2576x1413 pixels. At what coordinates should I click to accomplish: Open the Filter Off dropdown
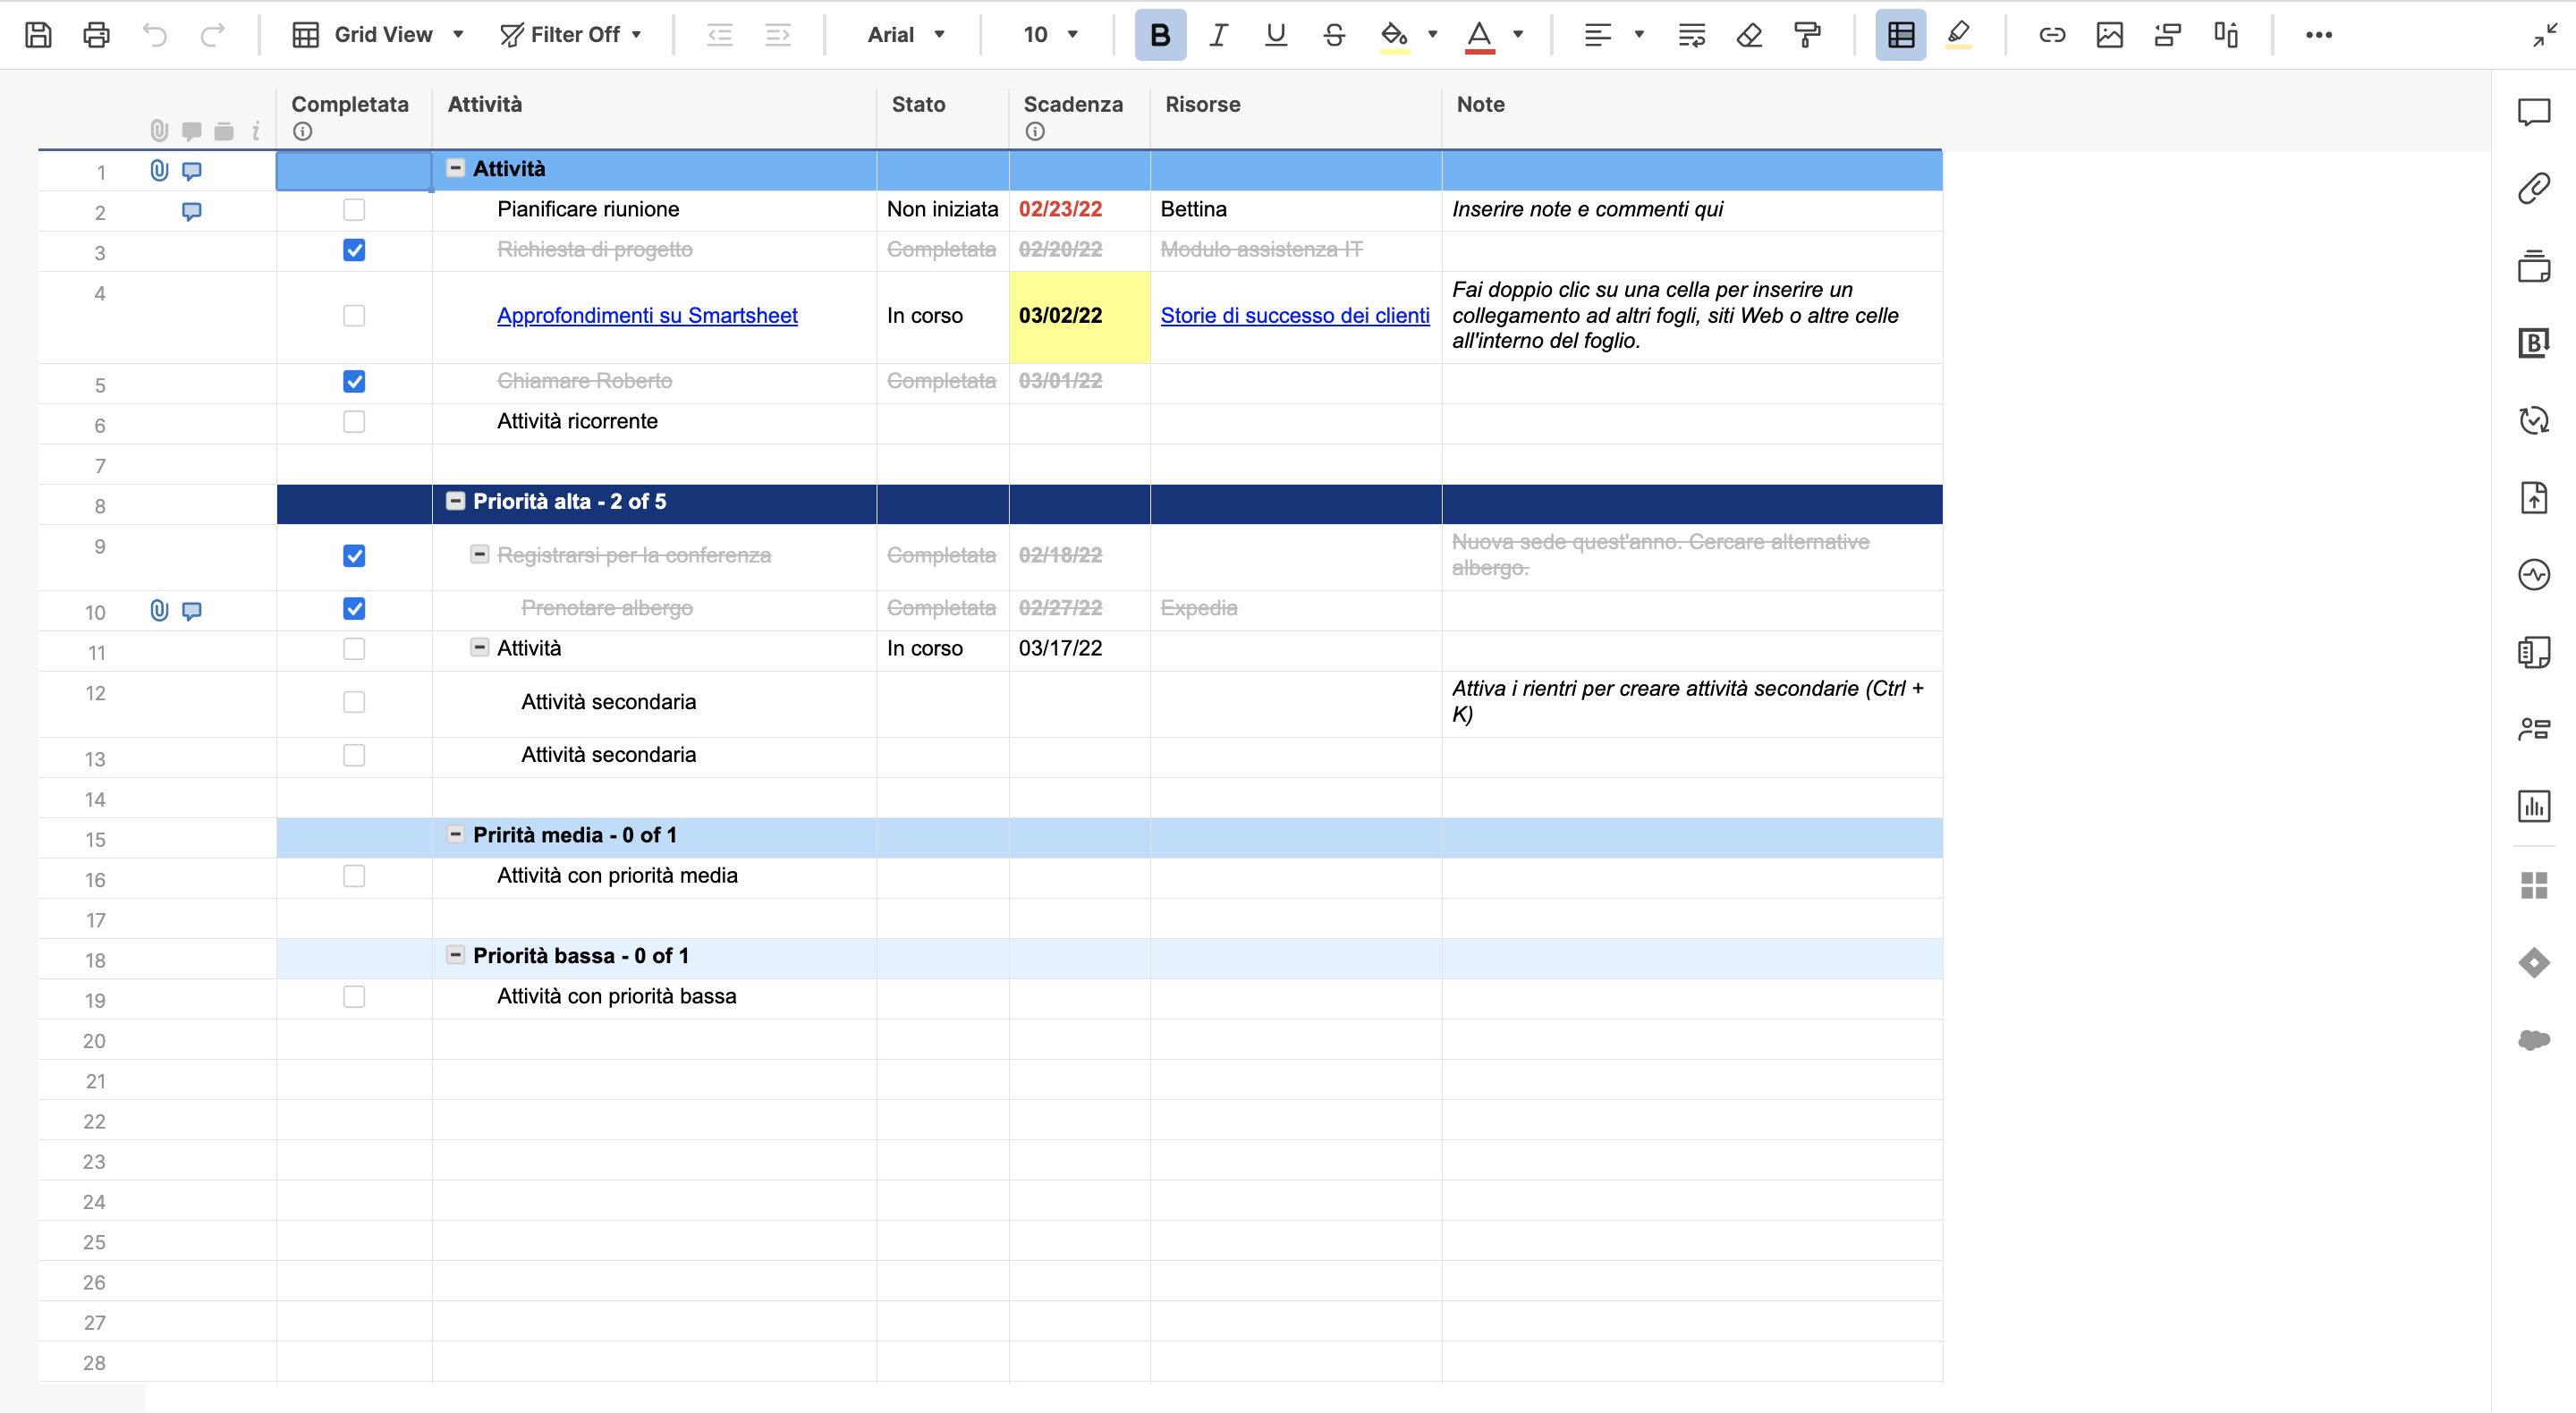coord(571,35)
